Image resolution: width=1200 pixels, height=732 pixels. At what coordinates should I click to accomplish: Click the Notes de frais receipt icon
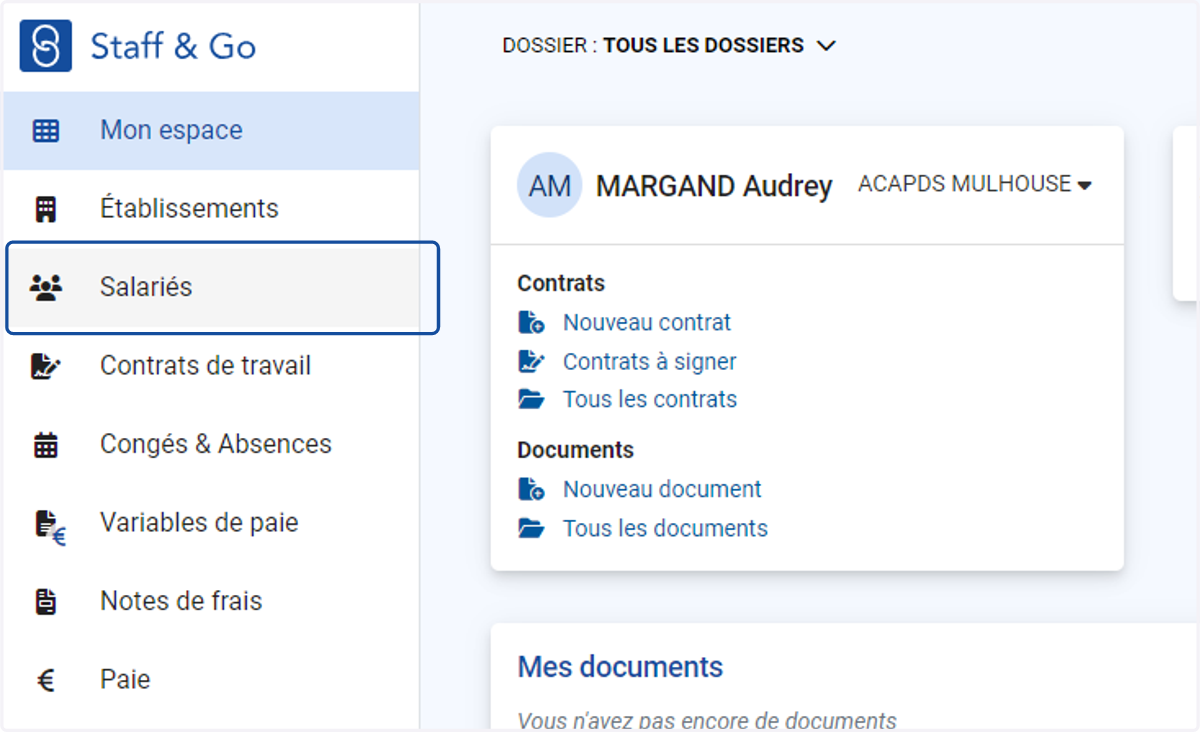tap(46, 601)
